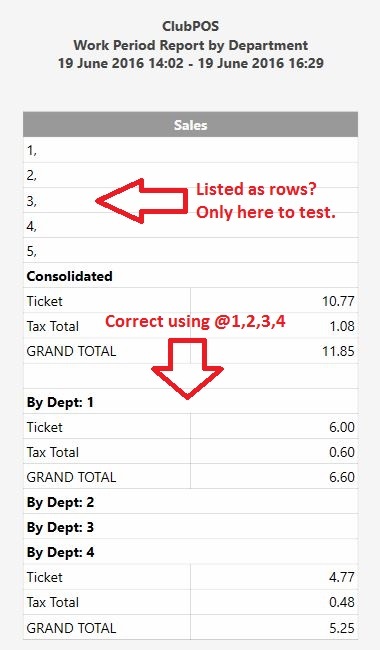Click the Dept 1 grand total 6.60
The width and height of the screenshot is (380, 650).
pos(342,477)
